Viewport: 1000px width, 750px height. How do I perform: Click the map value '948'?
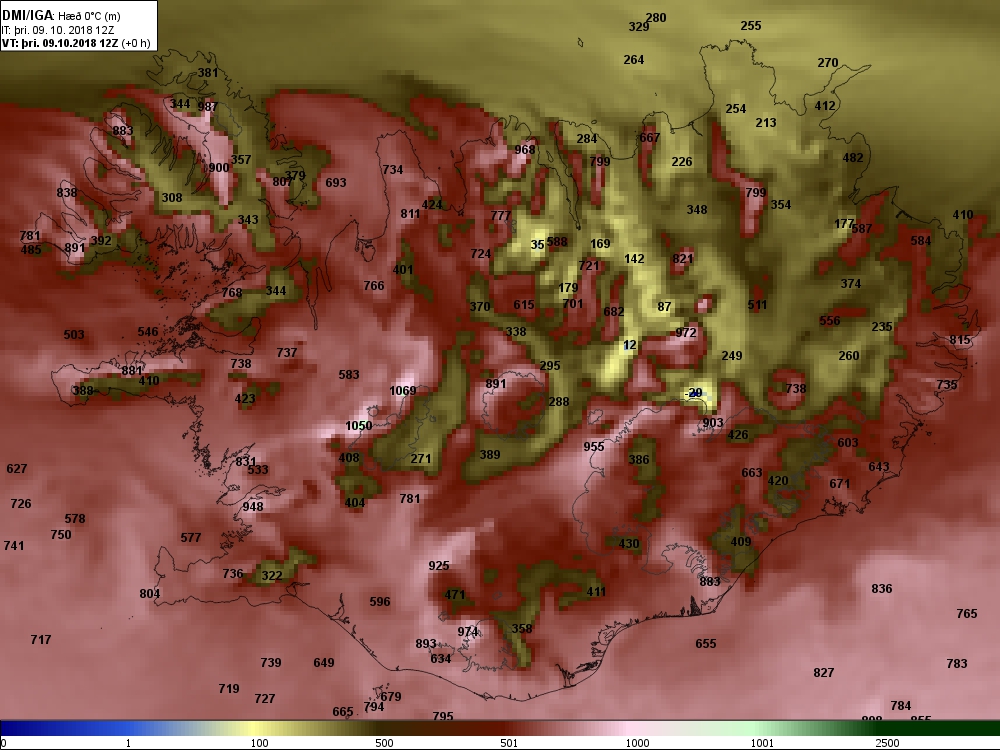253,506
